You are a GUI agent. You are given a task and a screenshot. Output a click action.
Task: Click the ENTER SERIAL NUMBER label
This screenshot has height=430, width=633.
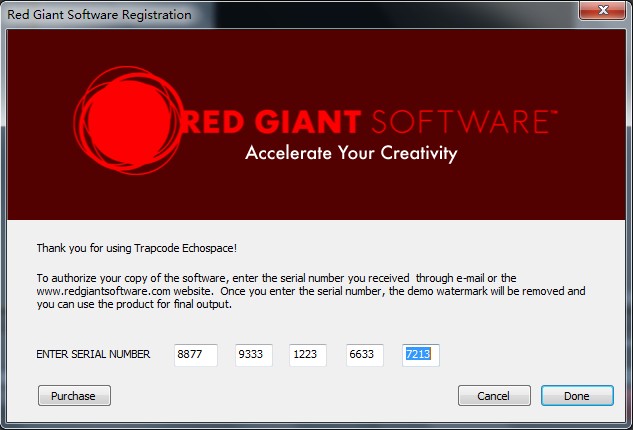point(93,354)
